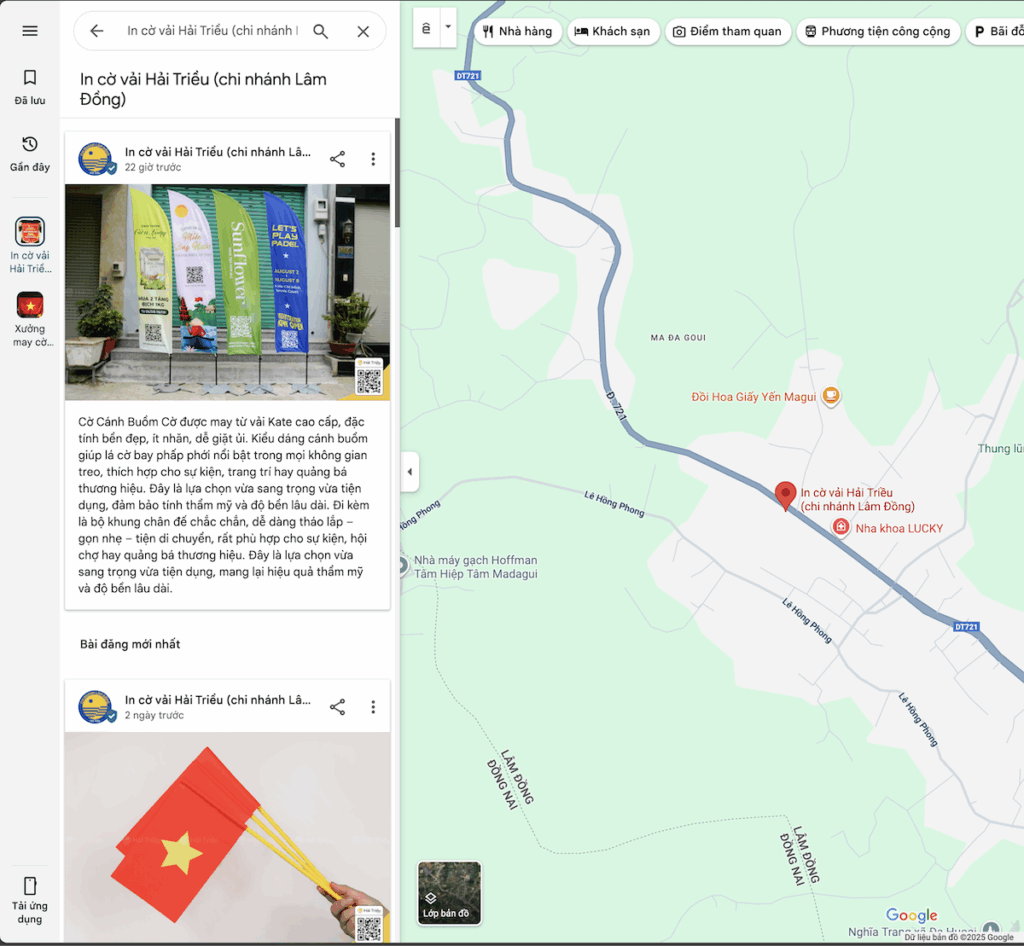Viewport: 1024px width, 946px height.
Task: Select In cờ vải Hải Triề... sidebar shortcut
Action: 30,245
